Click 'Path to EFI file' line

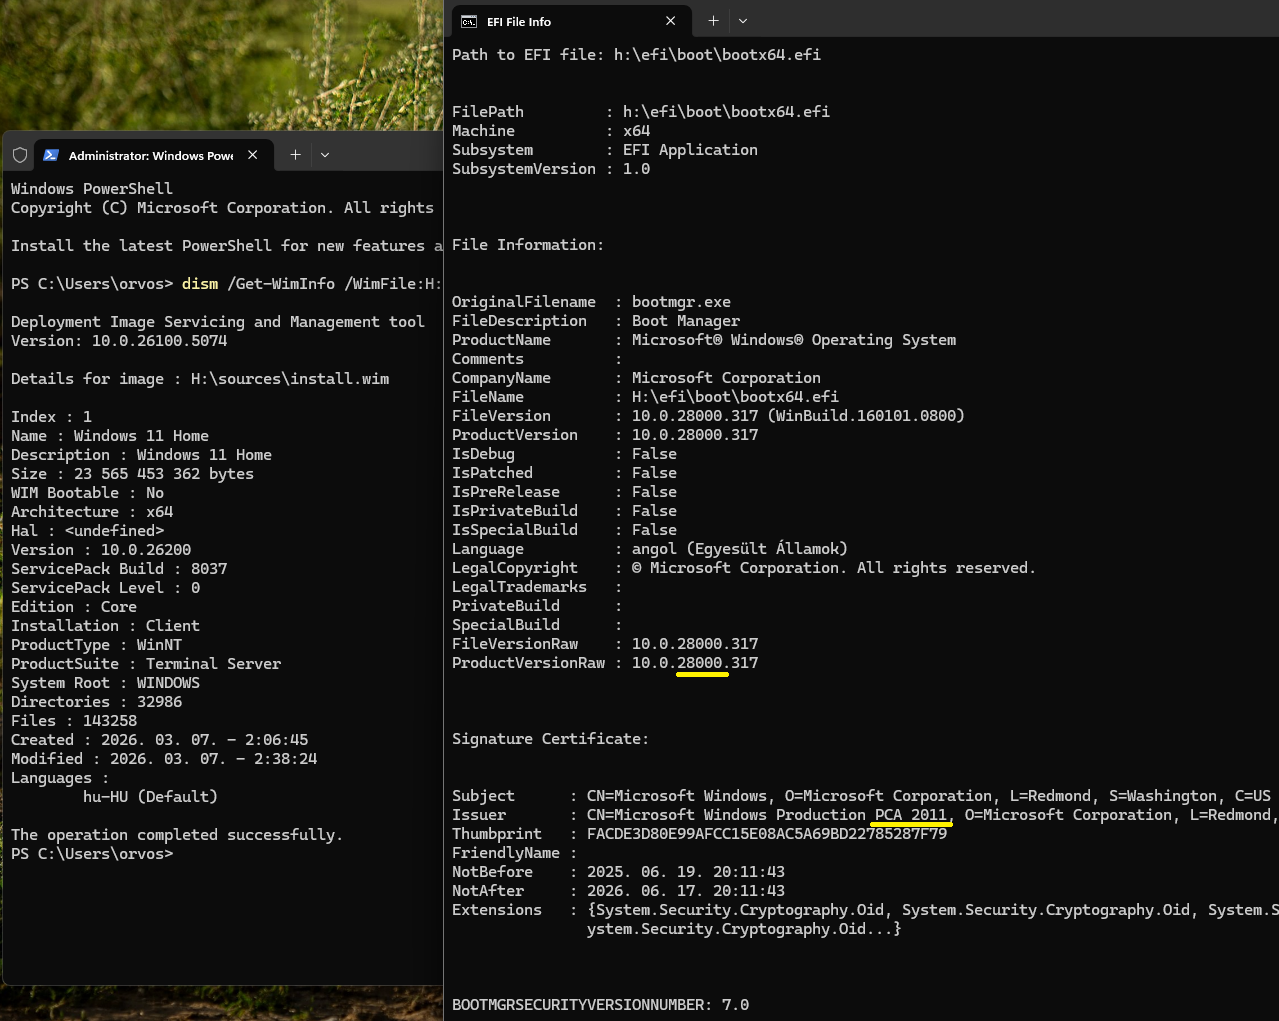click(x=636, y=55)
